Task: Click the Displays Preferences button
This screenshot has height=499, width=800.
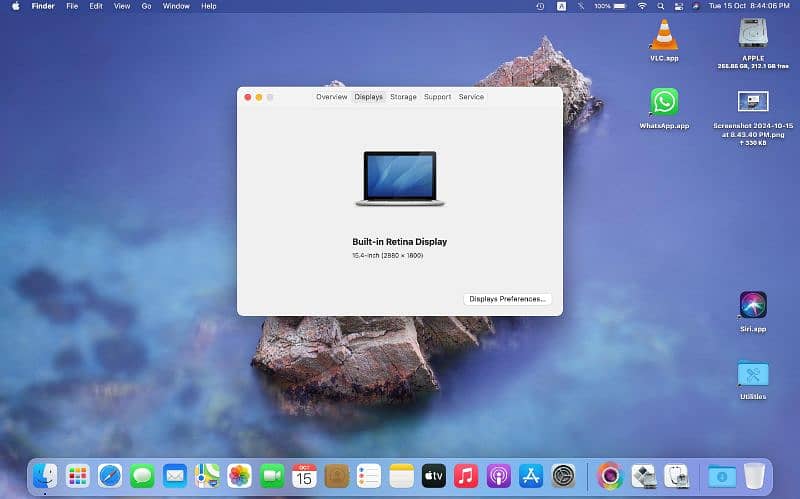Action: (x=508, y=299)
